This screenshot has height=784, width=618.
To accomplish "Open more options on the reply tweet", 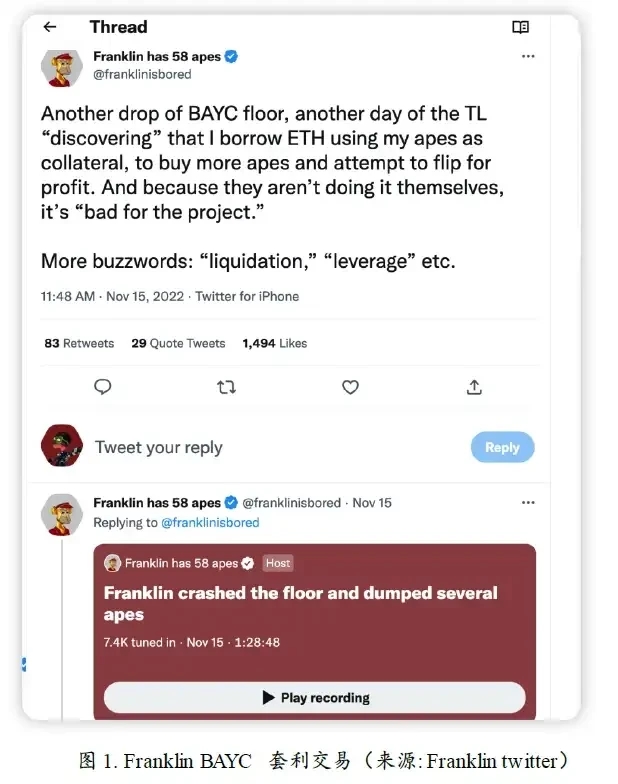I will [x=529, y=503].
